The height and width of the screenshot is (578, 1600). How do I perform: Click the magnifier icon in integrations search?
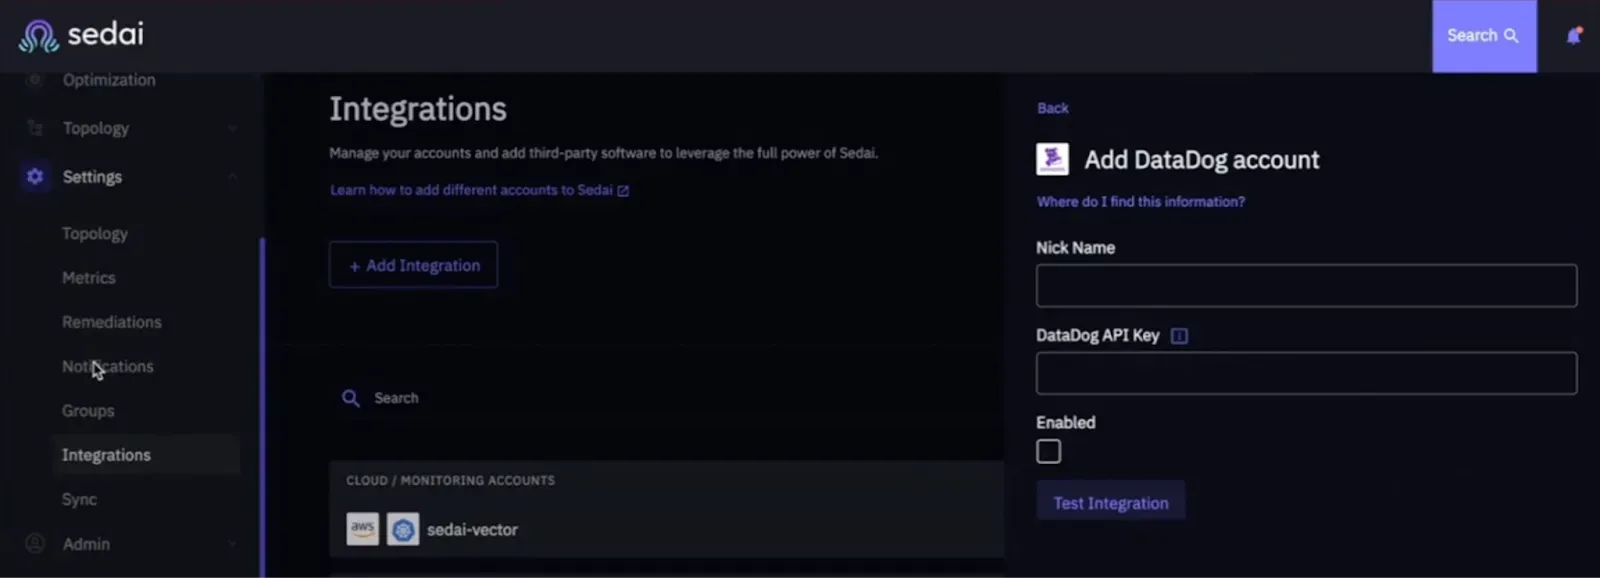coord(351,398)
